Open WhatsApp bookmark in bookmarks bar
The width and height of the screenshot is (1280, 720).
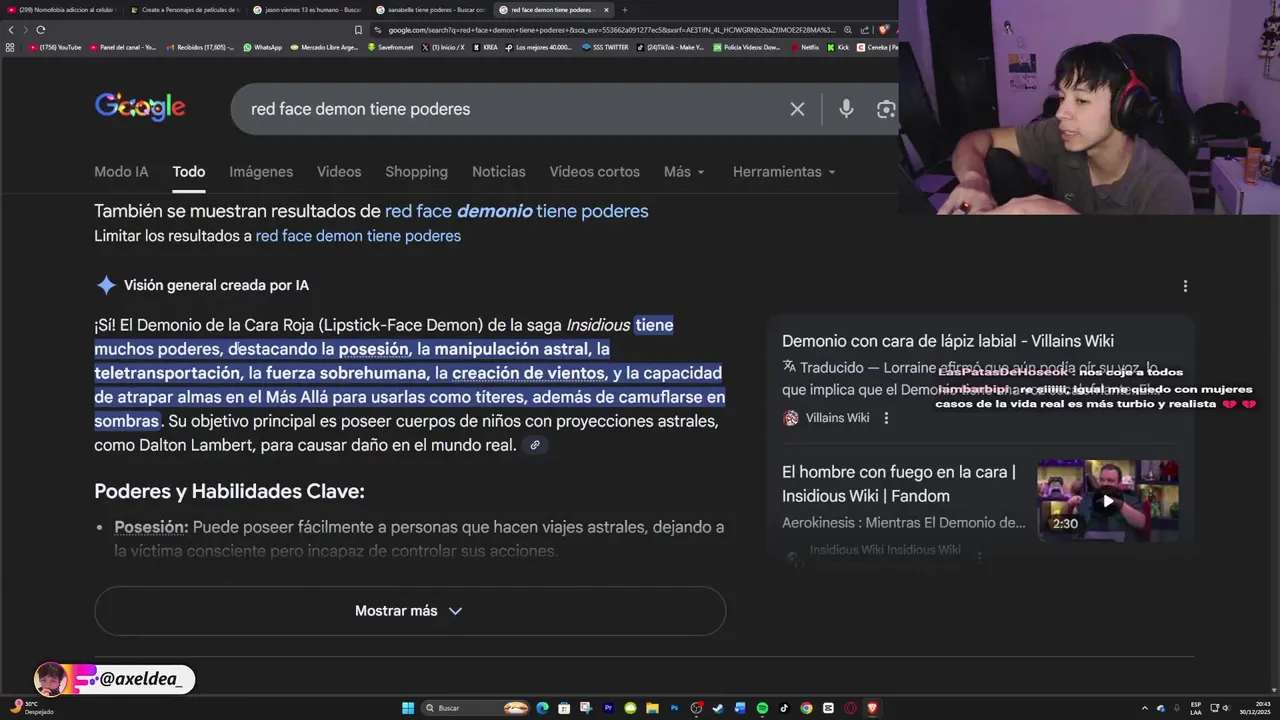(263, 47)
